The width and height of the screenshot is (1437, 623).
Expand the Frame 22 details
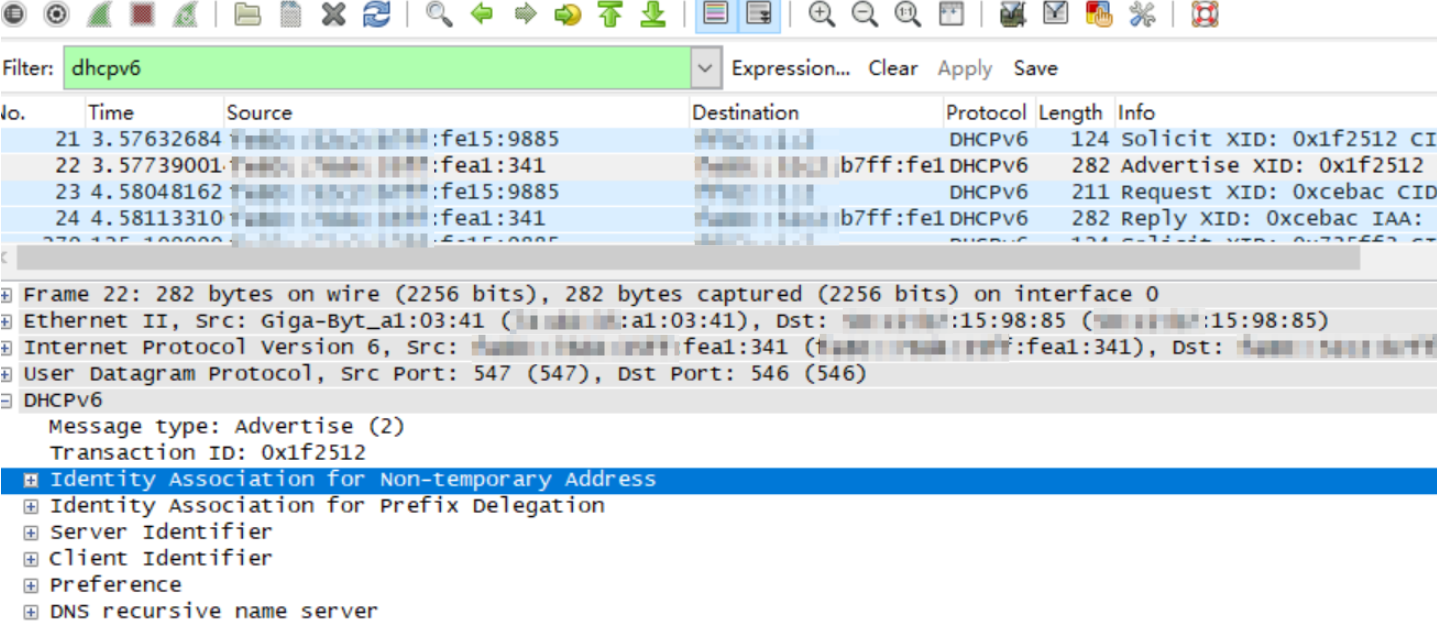tap(7, 295)
